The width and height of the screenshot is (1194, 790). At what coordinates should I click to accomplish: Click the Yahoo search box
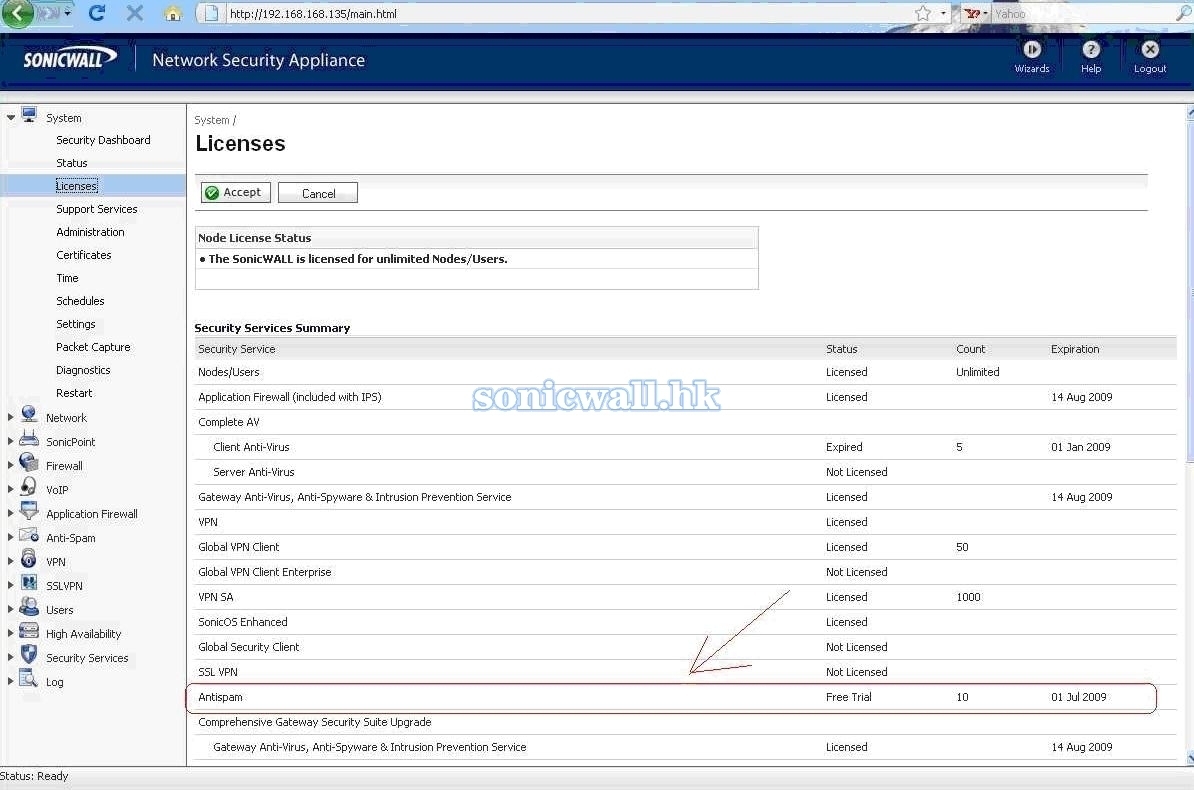pos(1081,14)
